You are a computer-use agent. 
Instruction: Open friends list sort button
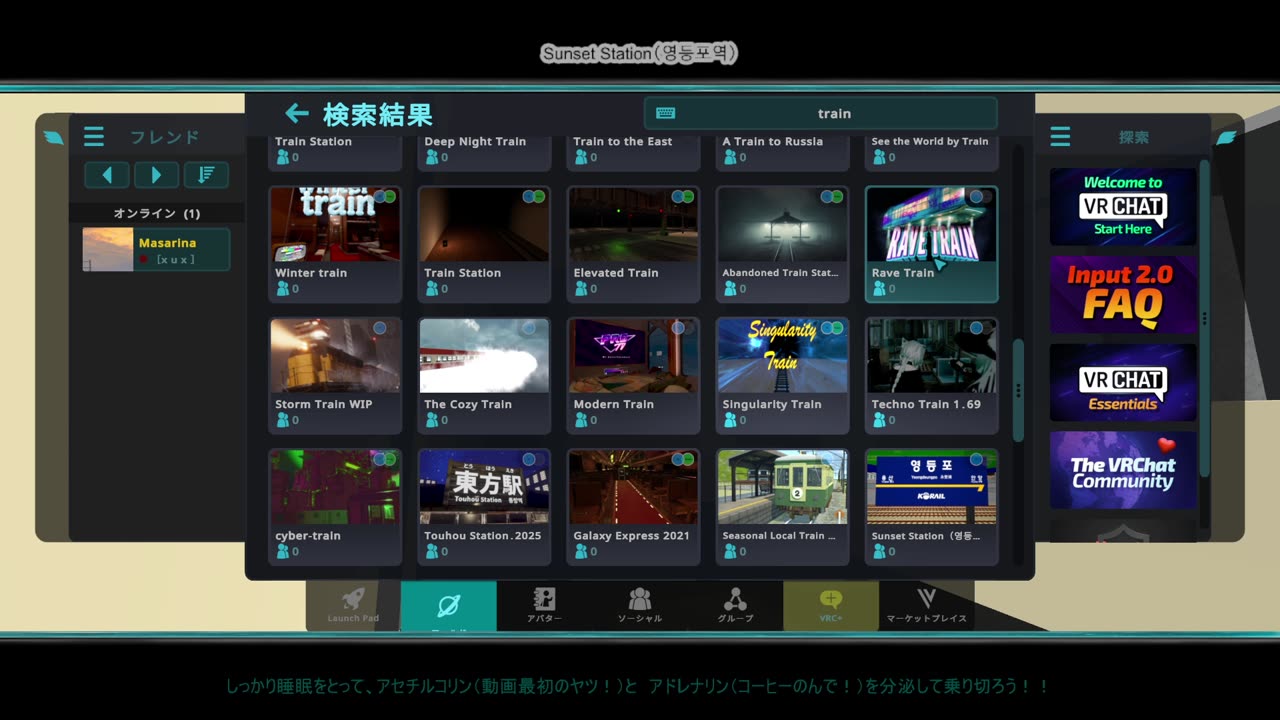coord(206,175)
